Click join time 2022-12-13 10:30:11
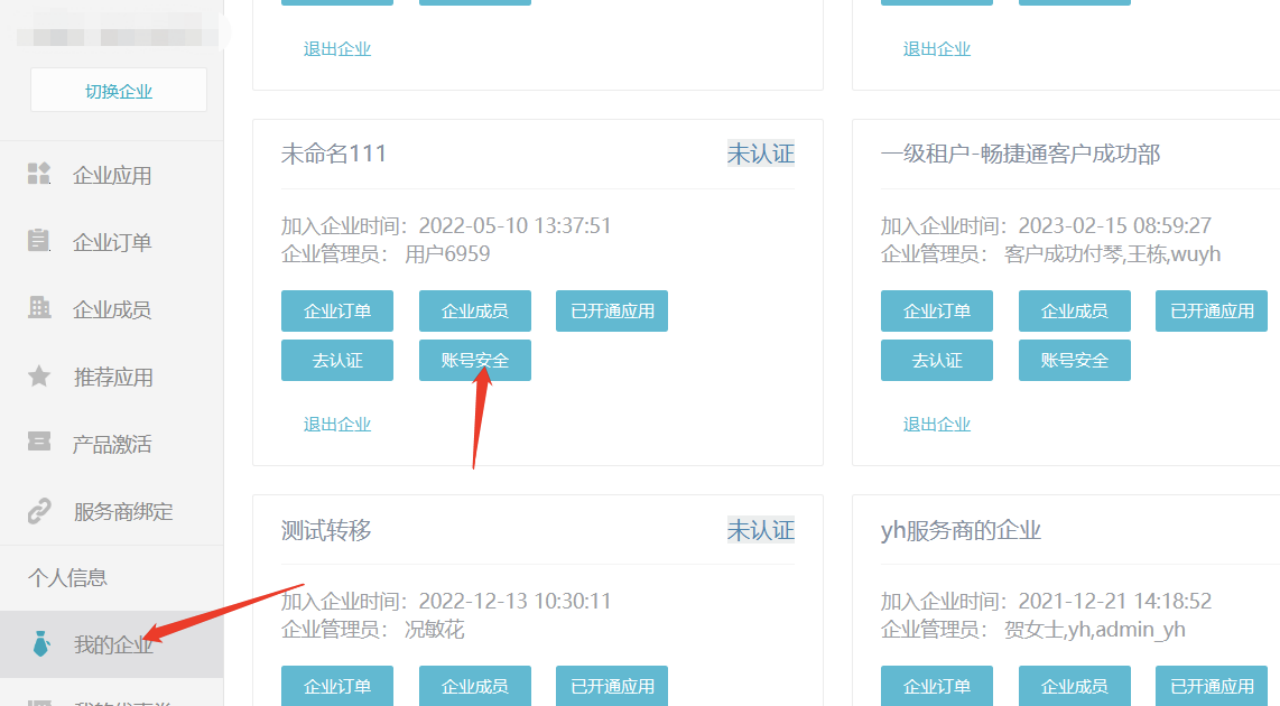Screen dimensions: 1280x706 pyautogui.click(x=515, y=601)
